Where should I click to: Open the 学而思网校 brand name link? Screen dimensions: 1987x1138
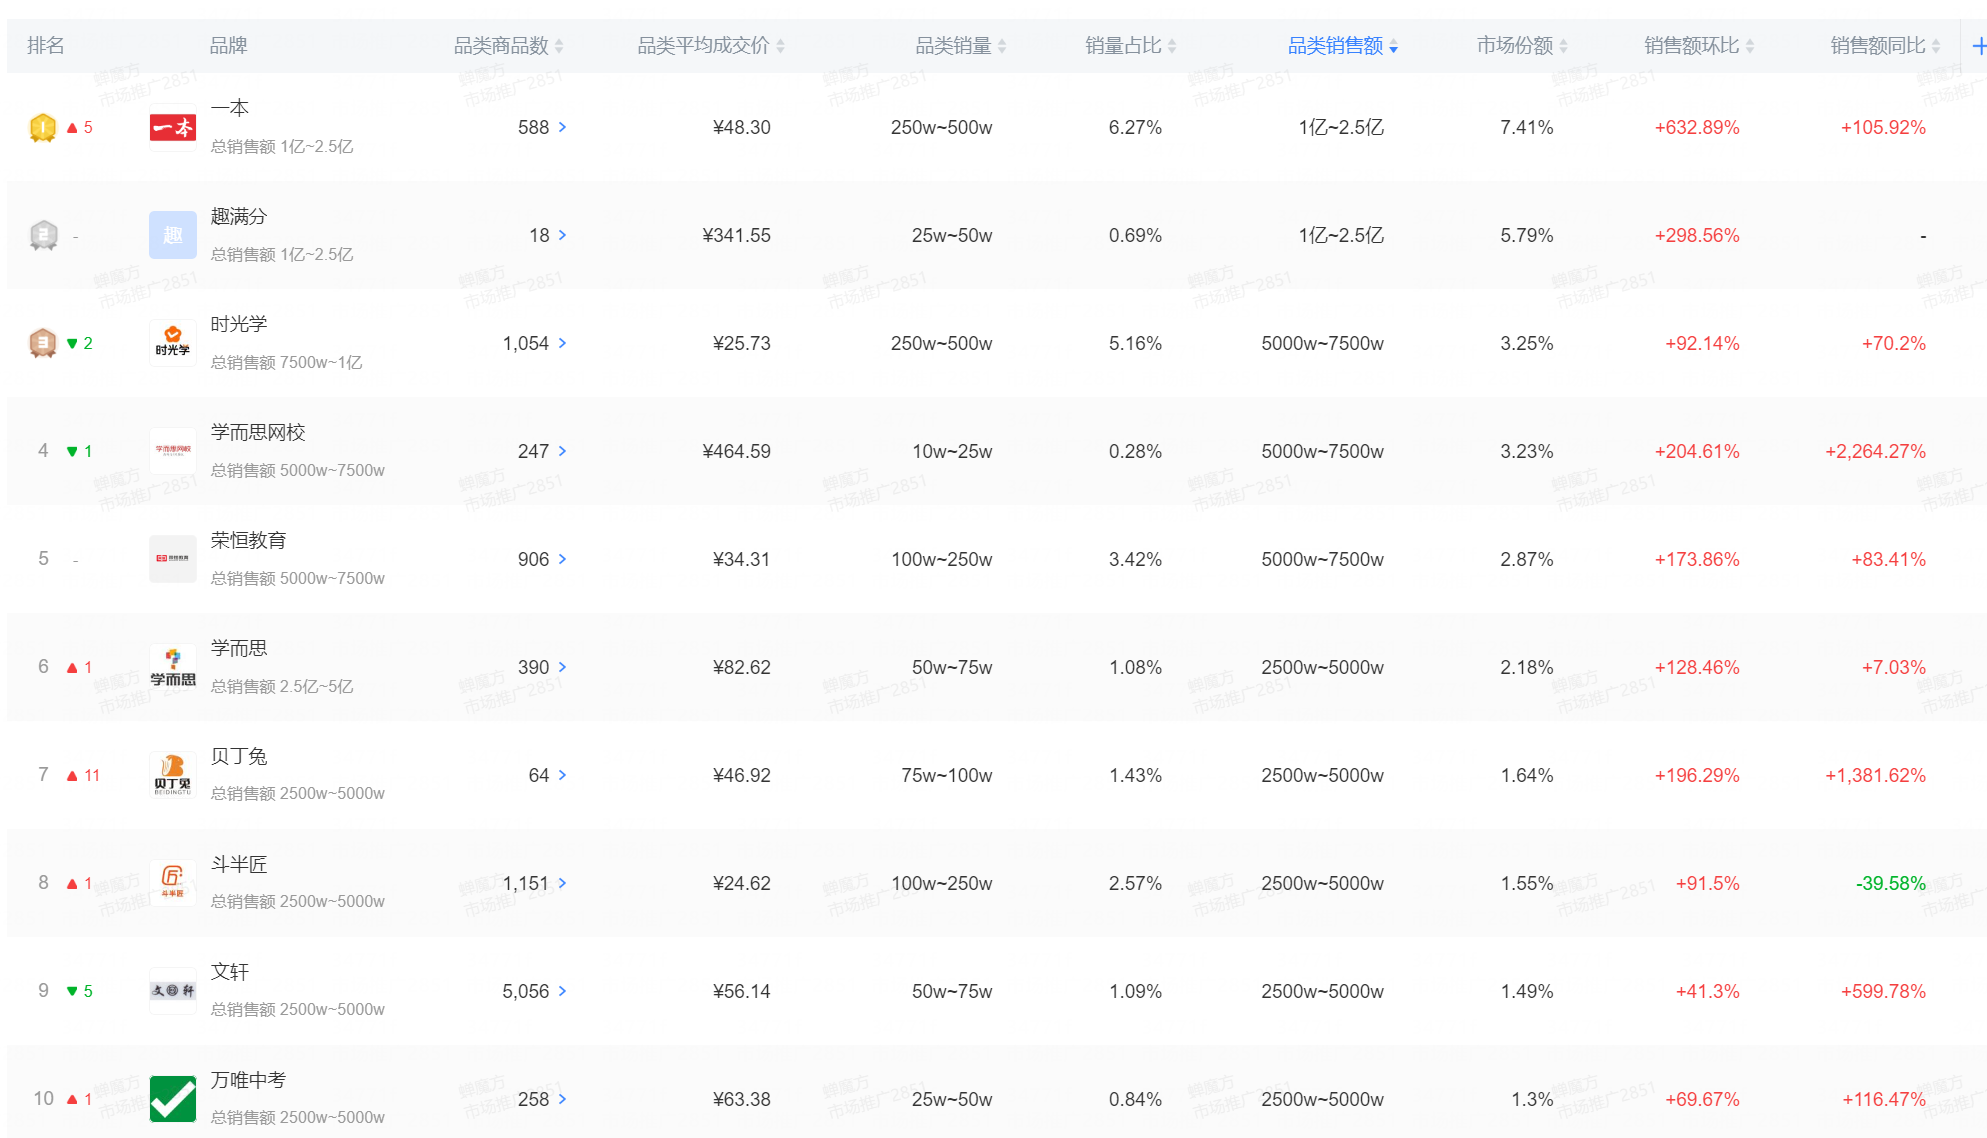point(258,432)
